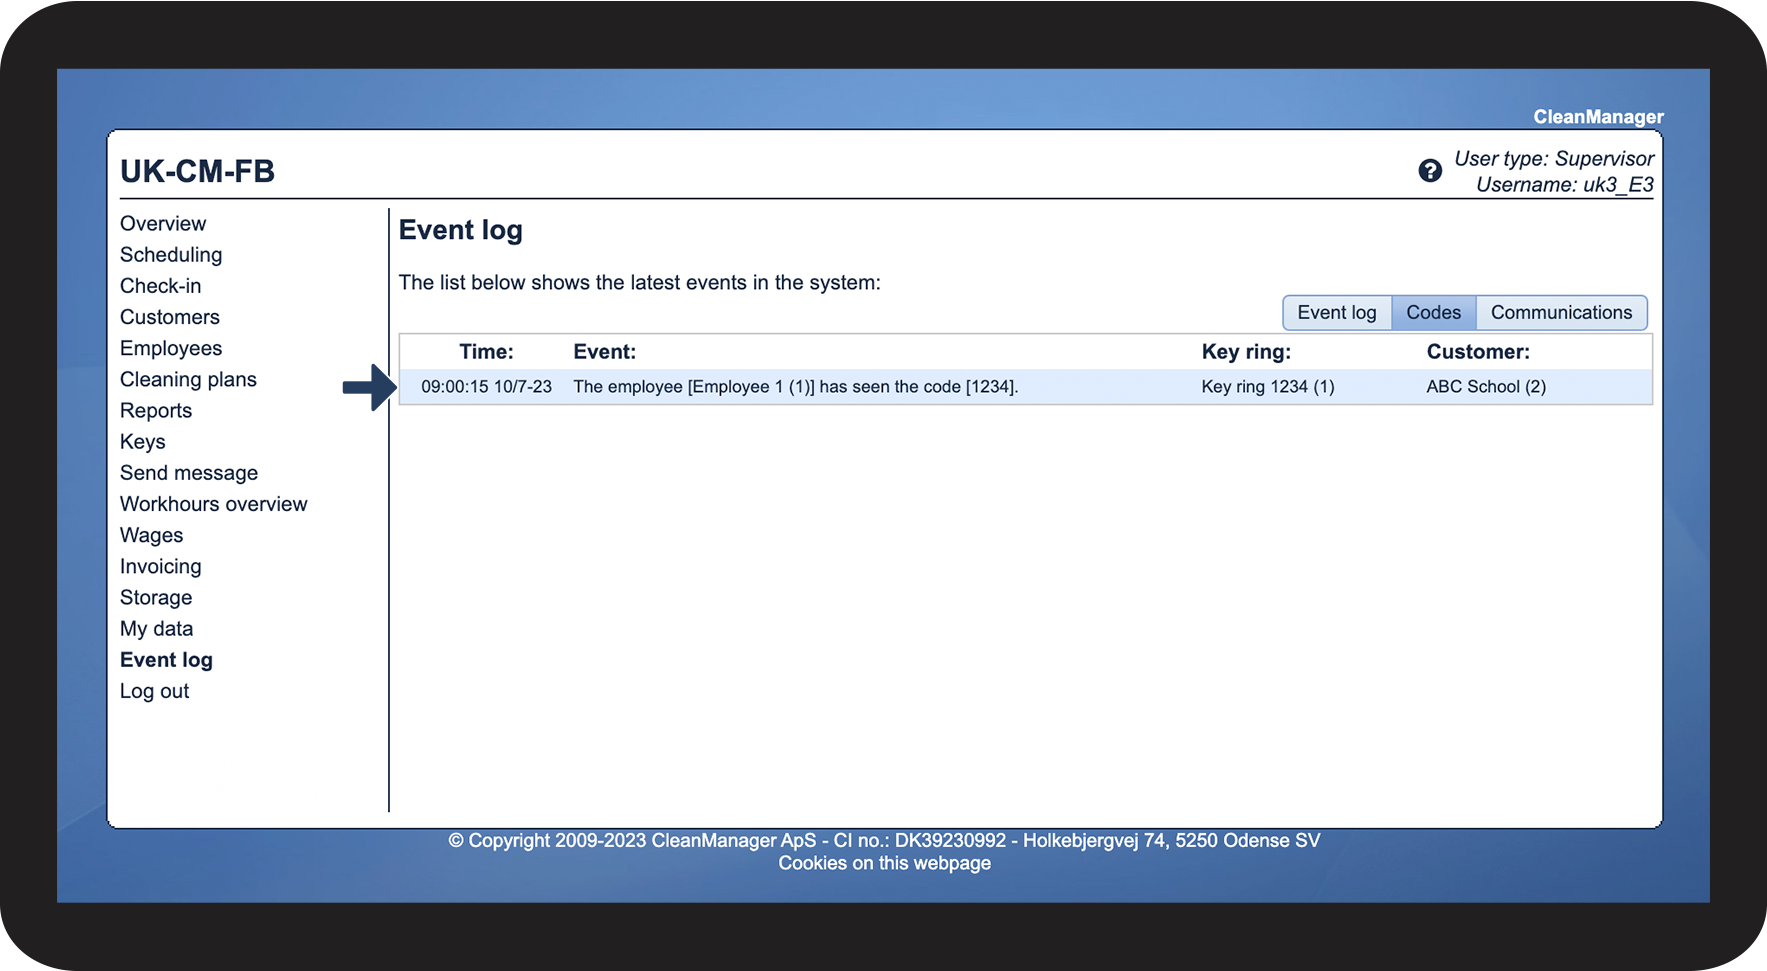Click the Cookies on this webpage link
The width and height of the screenshot is (1767, 971).
coord(885,863)
